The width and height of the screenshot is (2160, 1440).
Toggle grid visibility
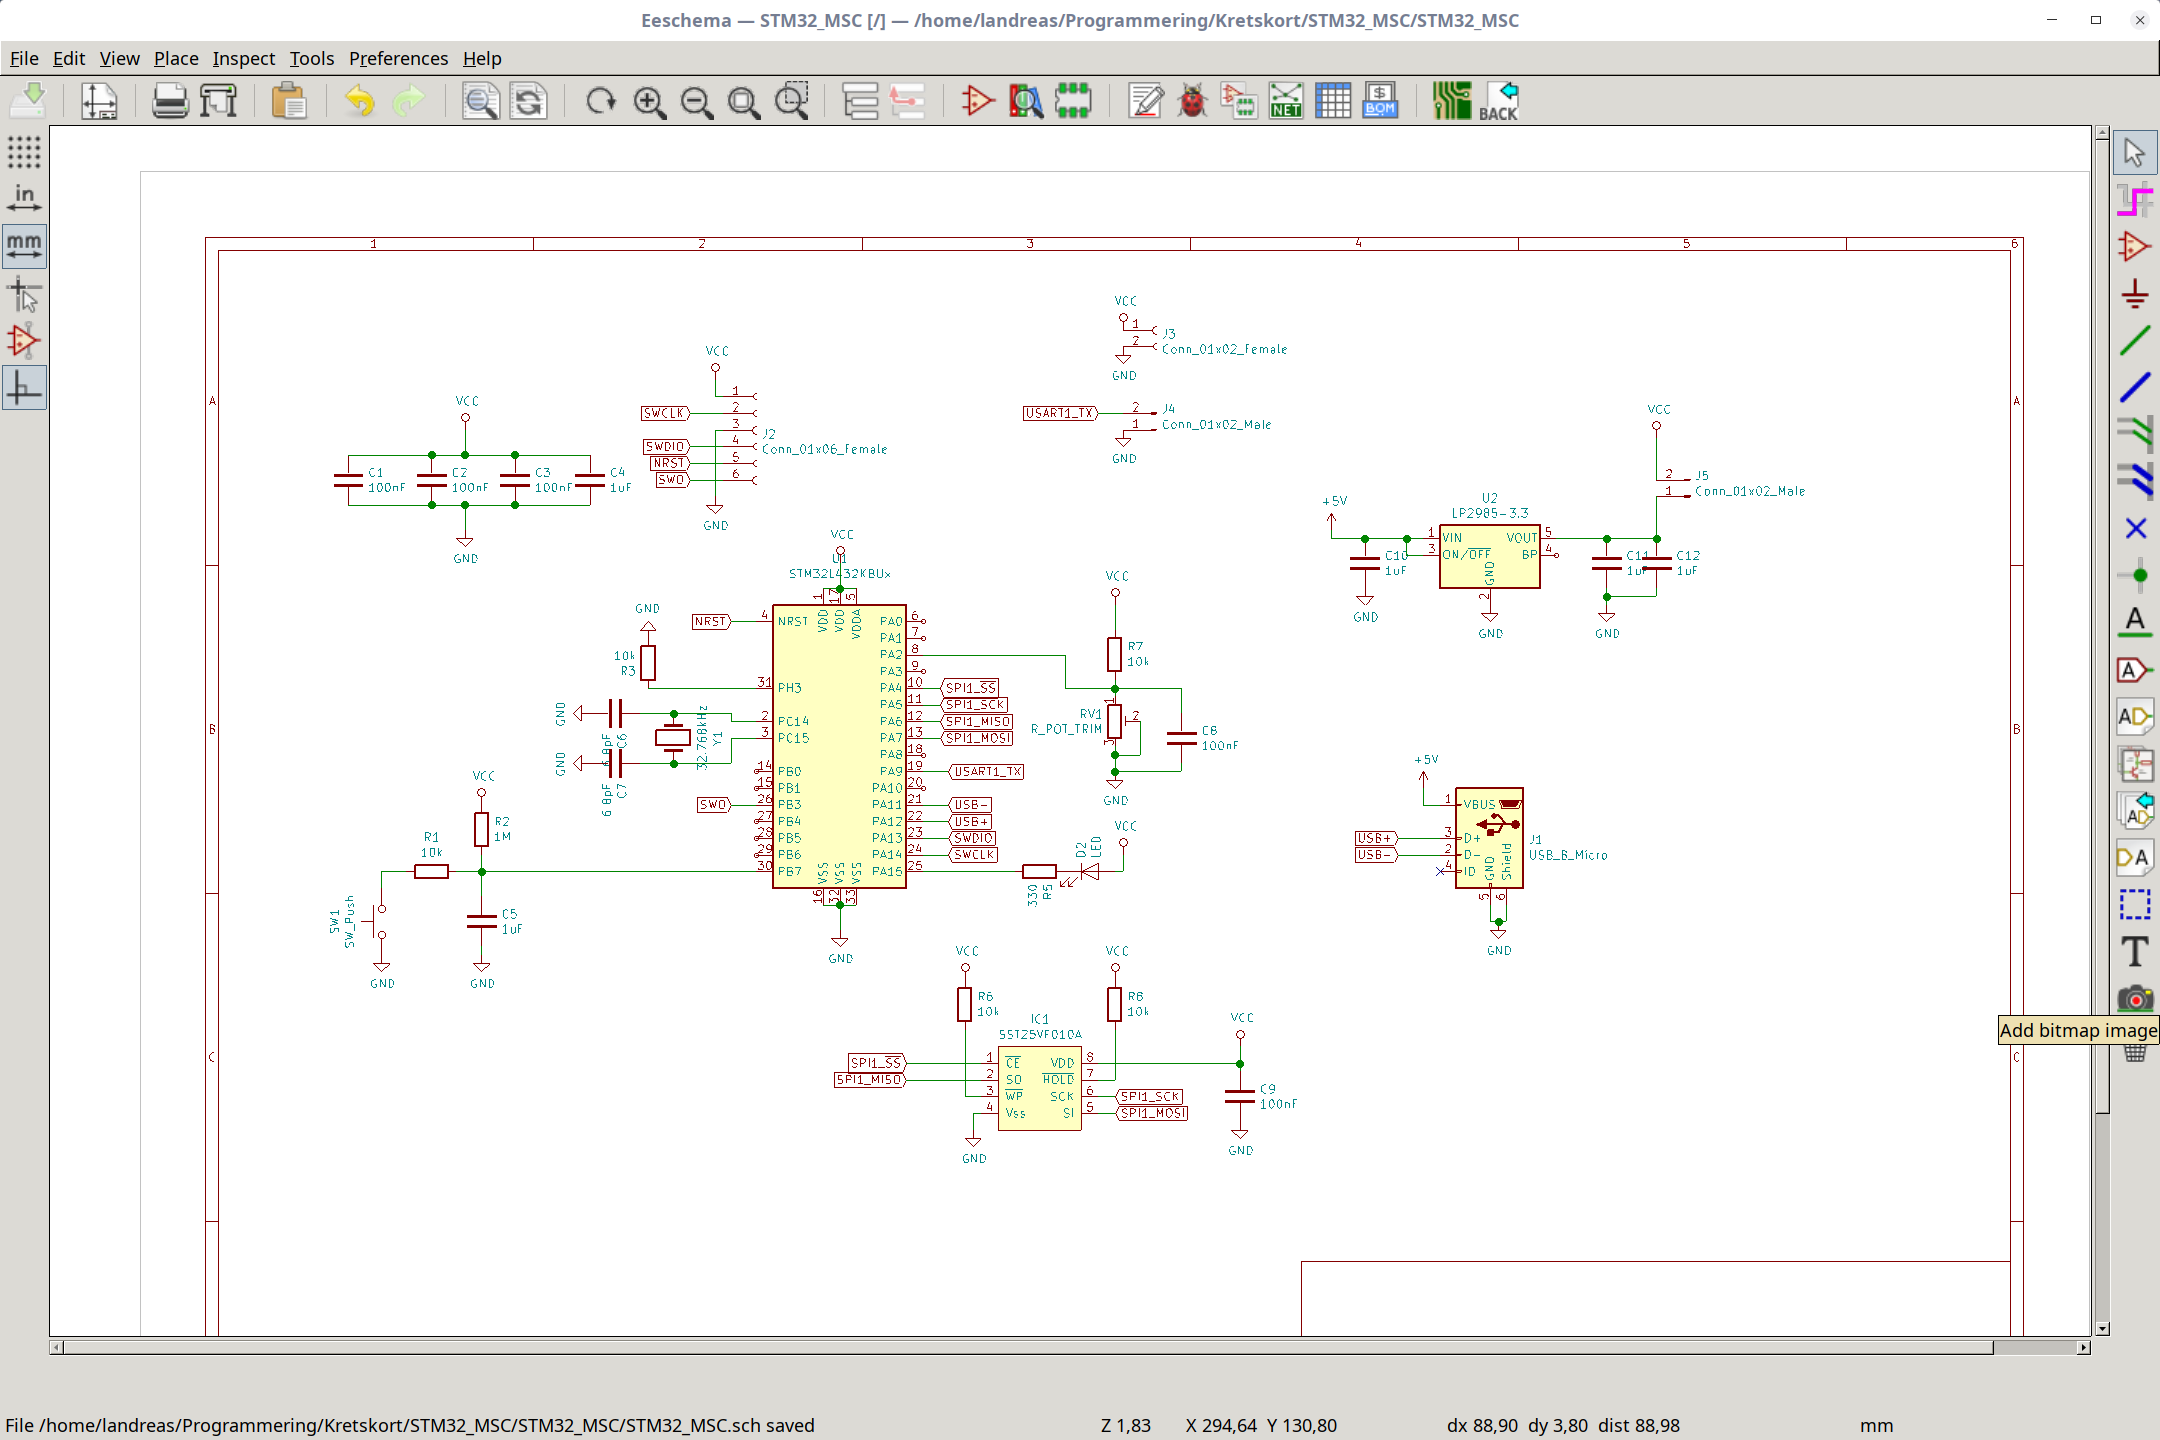coord(24,152)
